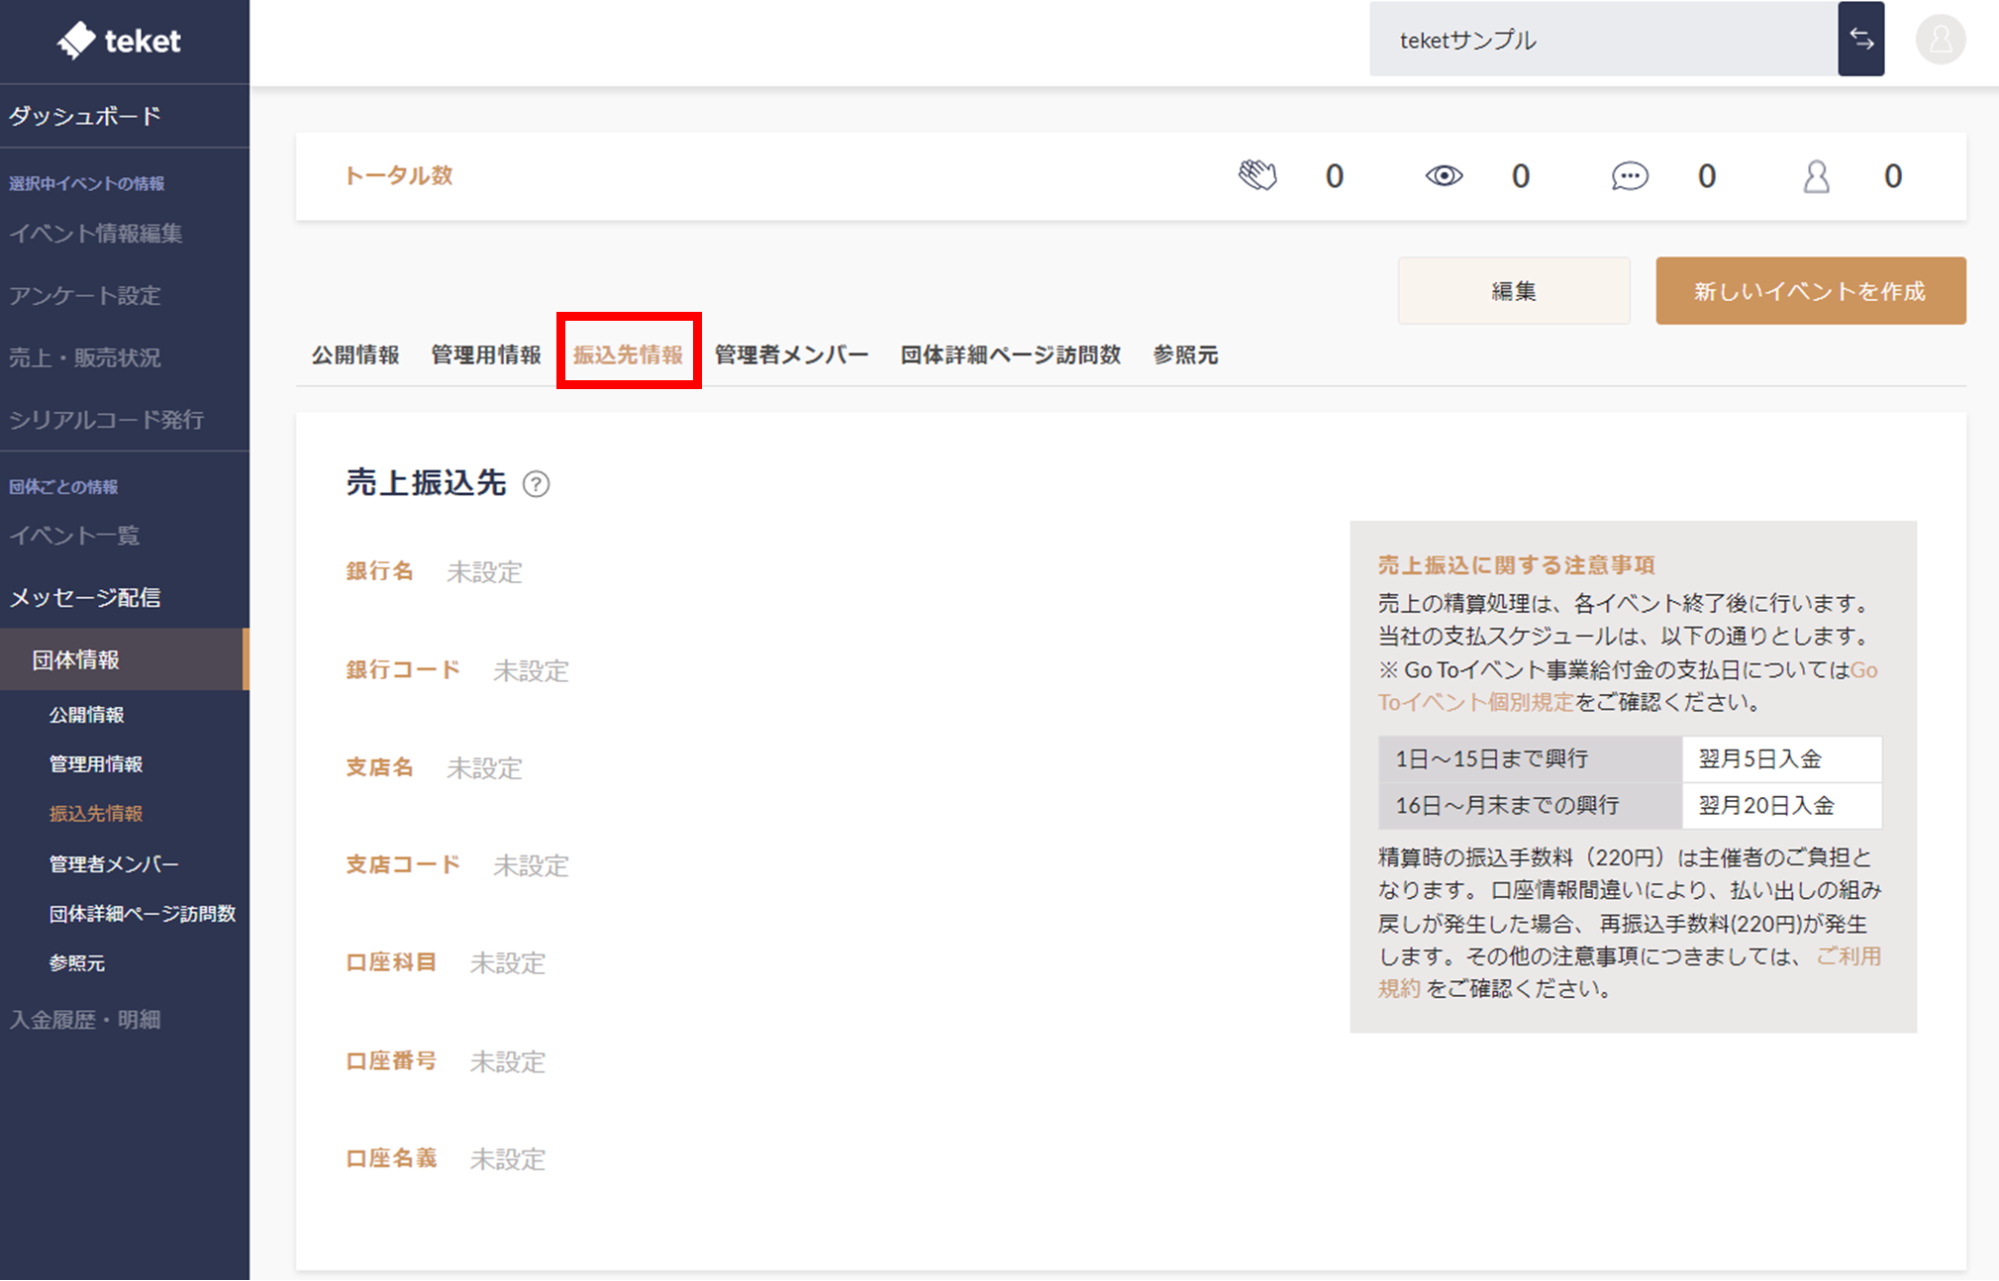Select 公開情報 in sidebar submenu

87,715
